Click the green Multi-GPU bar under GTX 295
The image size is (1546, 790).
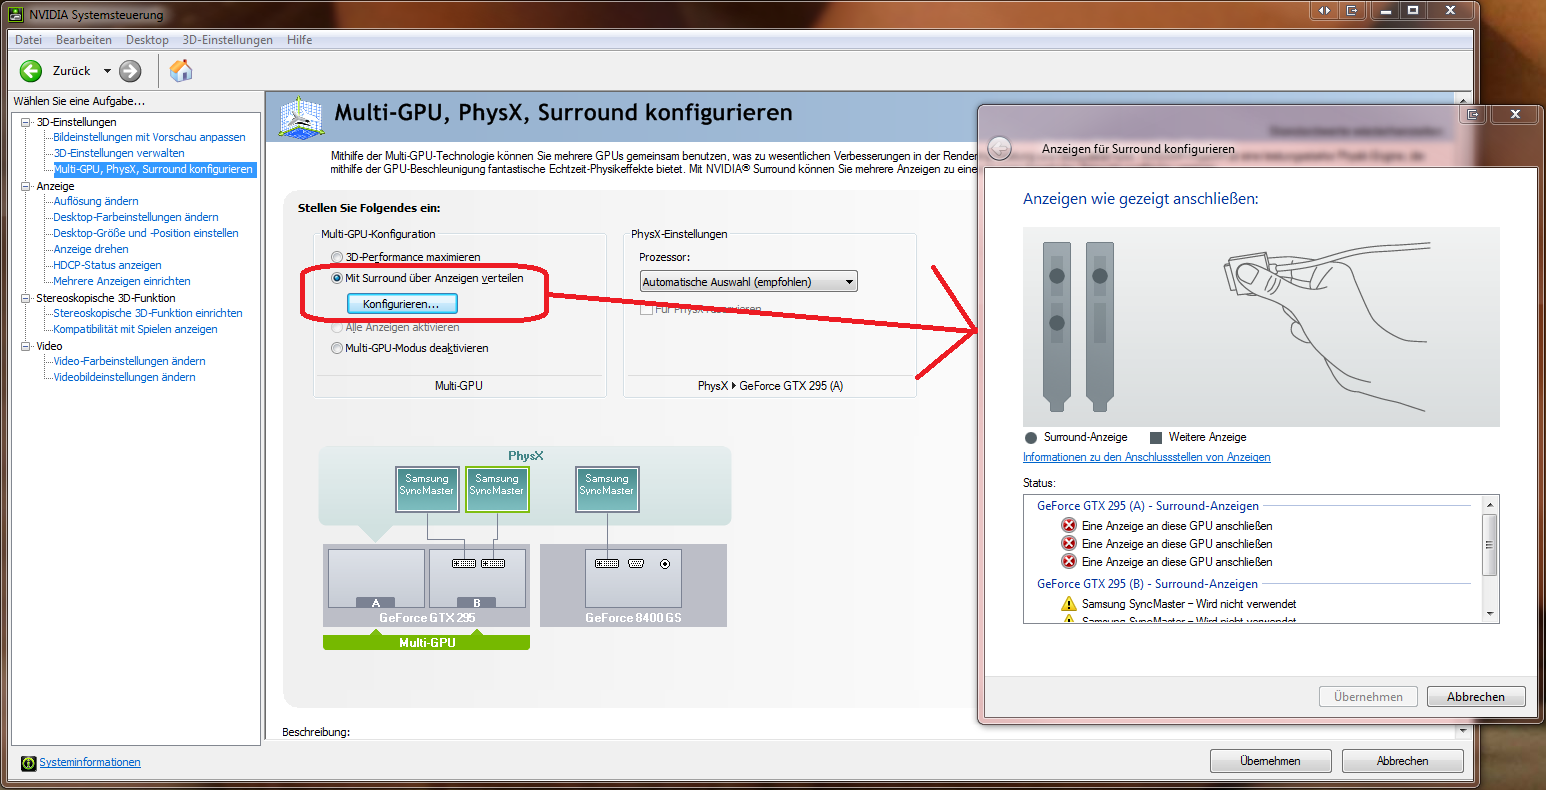pos(427,642)
